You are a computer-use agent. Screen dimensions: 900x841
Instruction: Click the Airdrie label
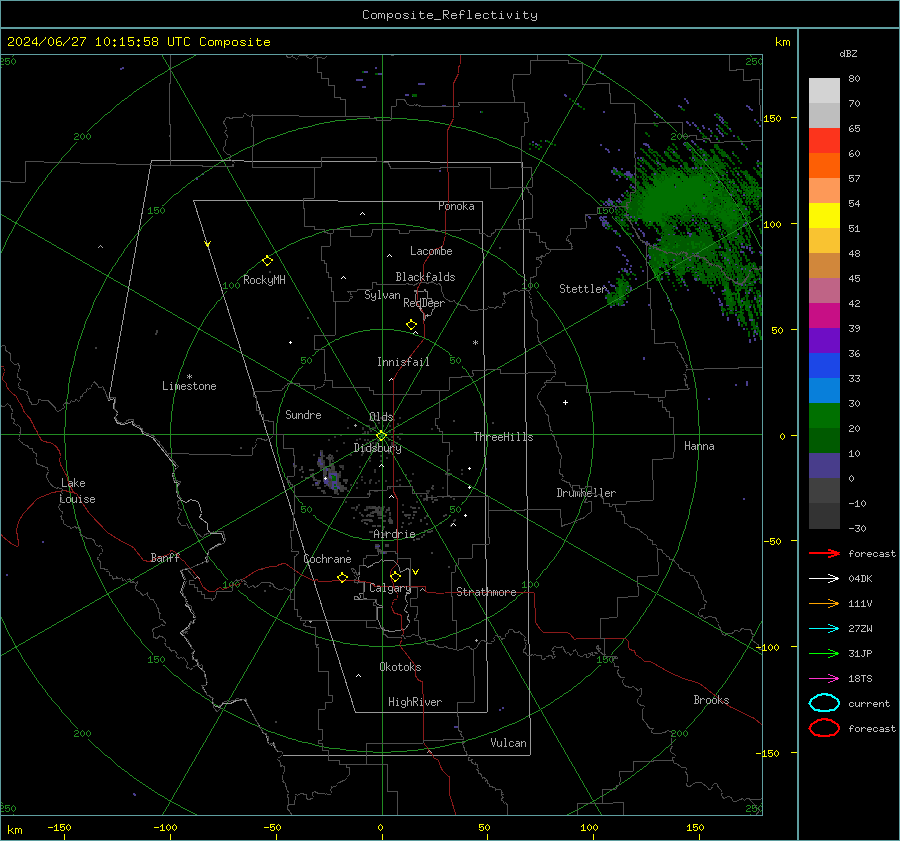point(394,534)
